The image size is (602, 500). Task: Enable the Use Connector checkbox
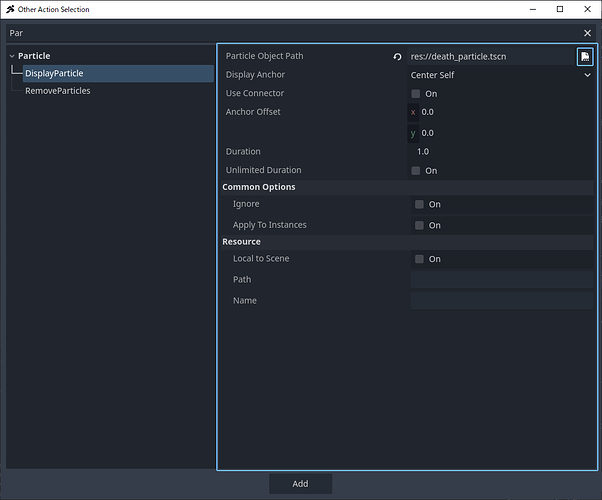tap(417, 94)
